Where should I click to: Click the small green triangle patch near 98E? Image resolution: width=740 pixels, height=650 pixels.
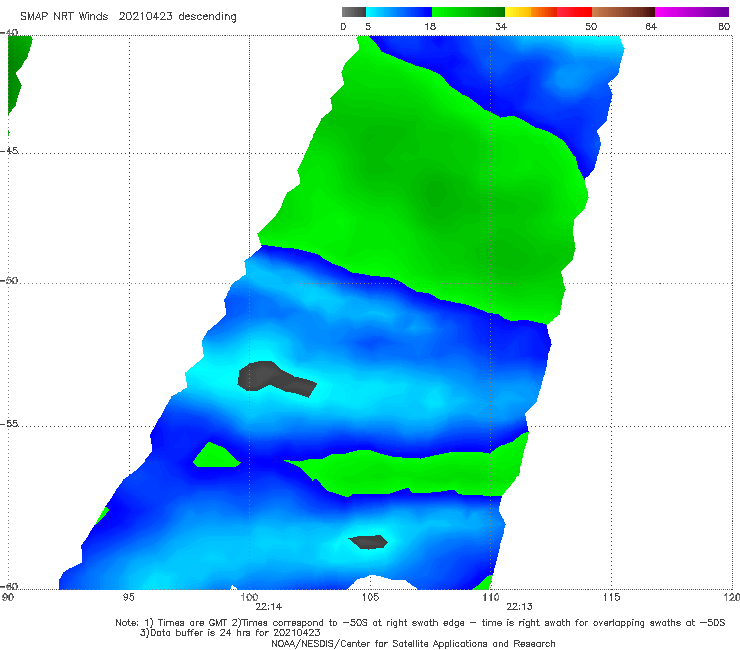click(x=215, y=457)
